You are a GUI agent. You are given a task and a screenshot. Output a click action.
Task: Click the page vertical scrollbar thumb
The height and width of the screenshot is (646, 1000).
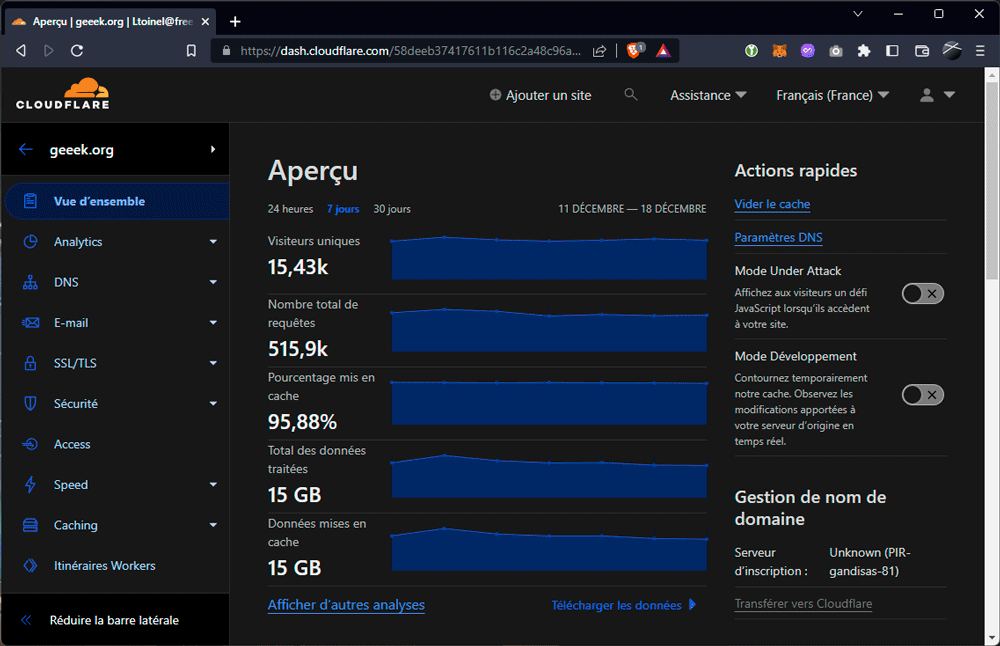pos(992,180)
